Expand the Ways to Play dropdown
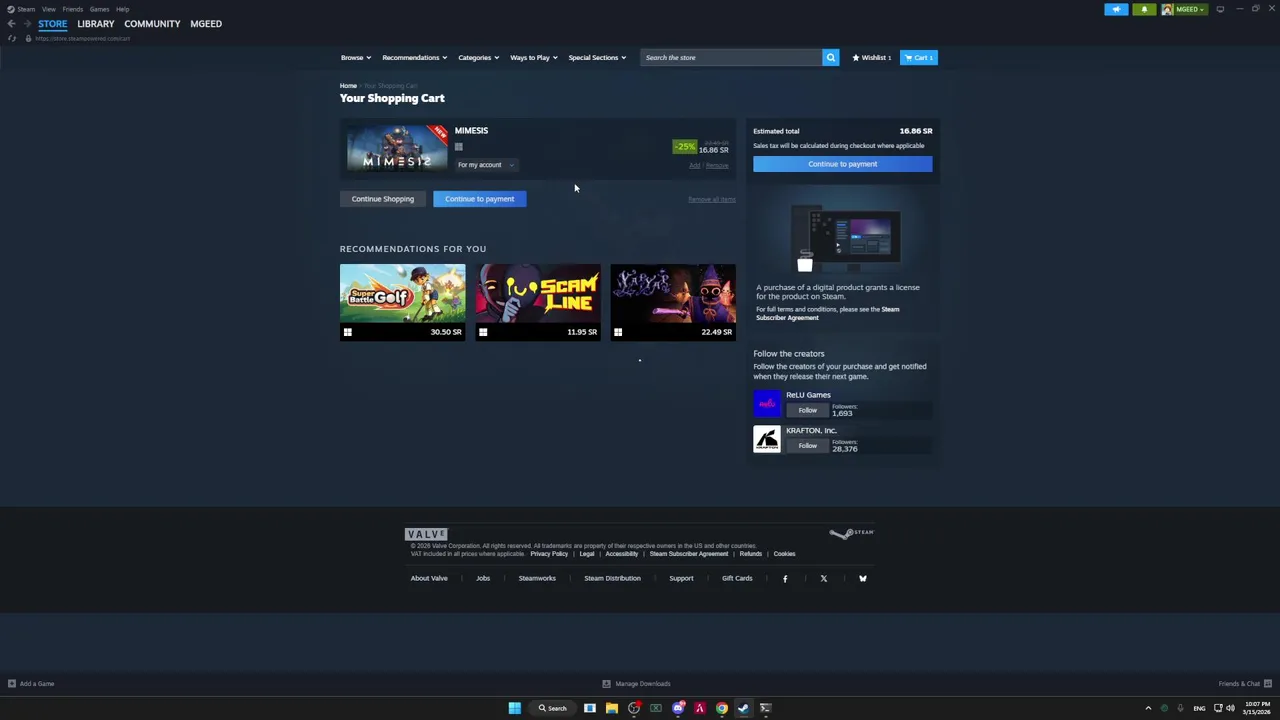The height and width of the screenshot is (720, 1280). (533, 58)
